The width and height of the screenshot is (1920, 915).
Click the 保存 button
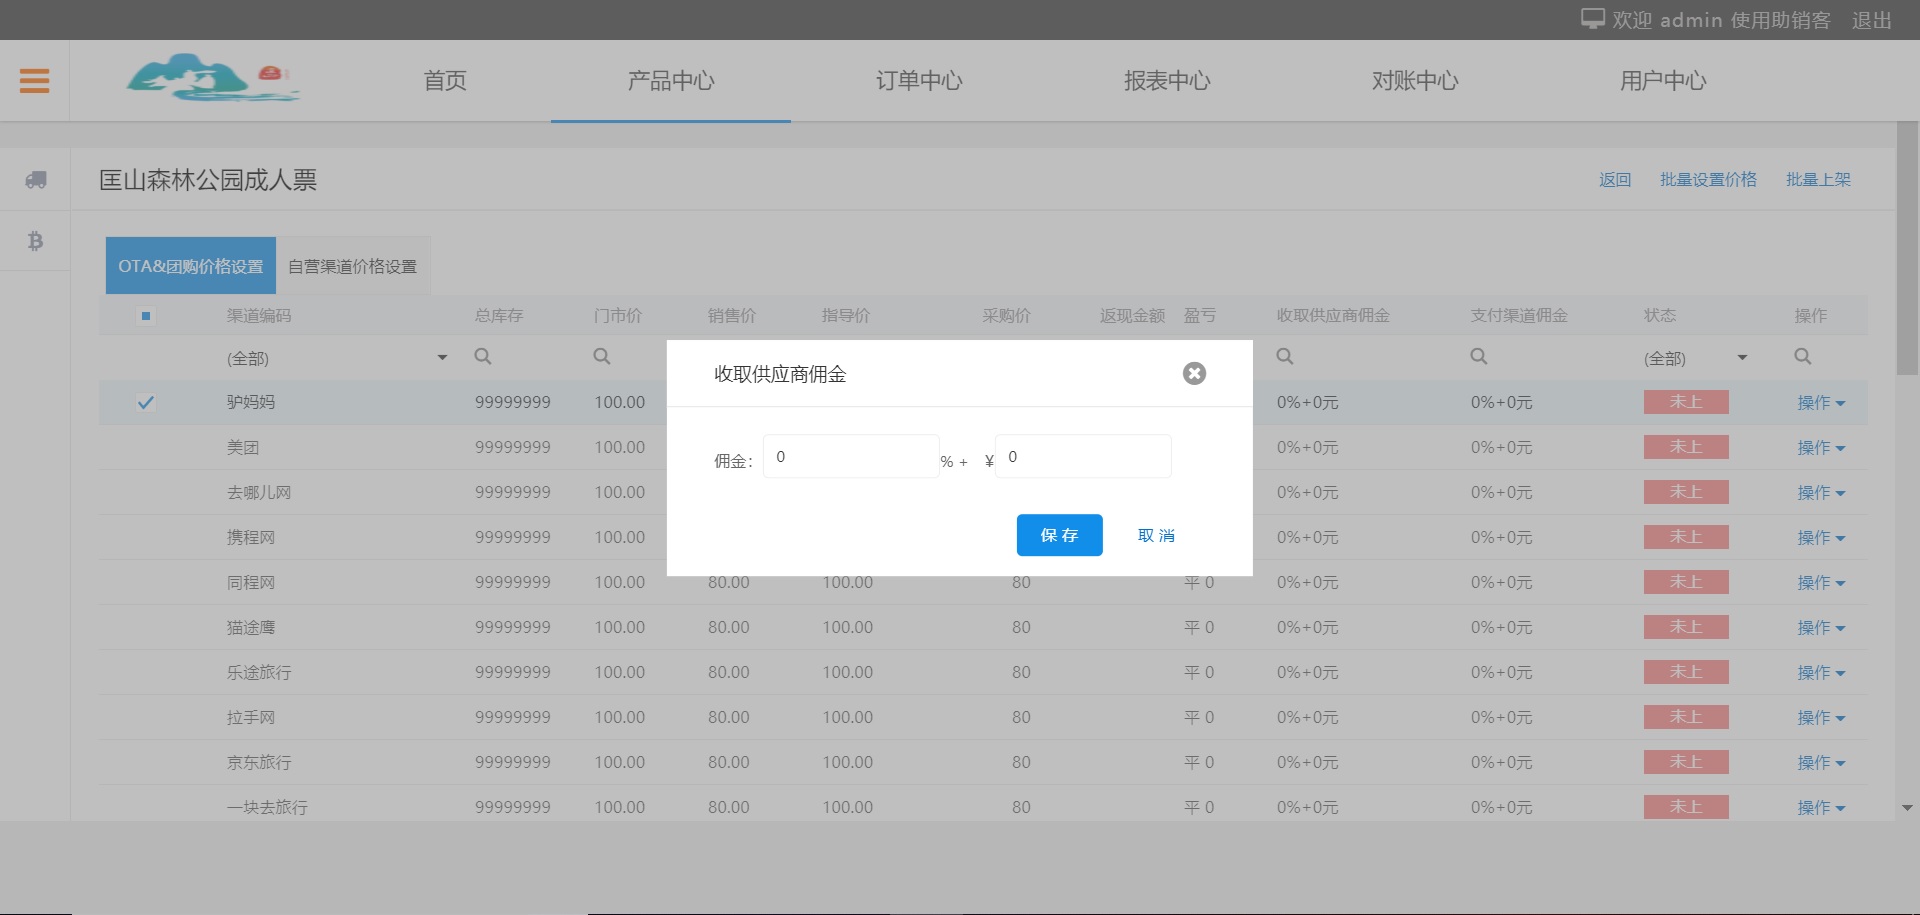pyautogui.click(x=1059, y=535)
